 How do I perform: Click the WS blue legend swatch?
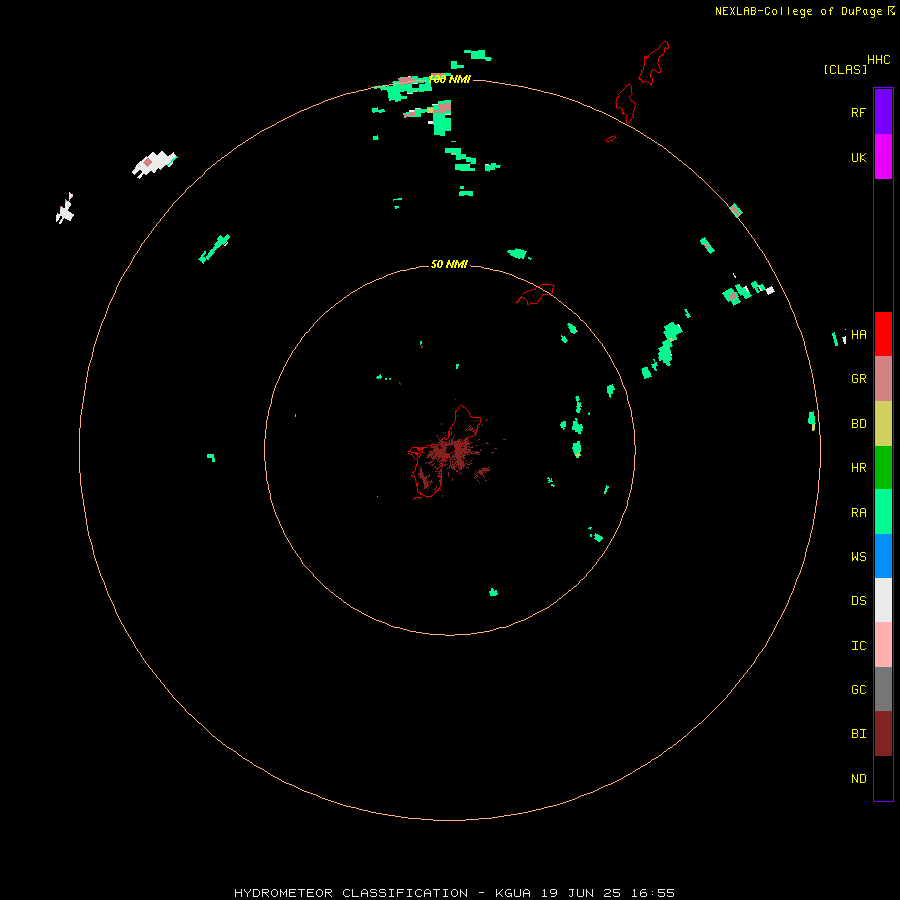tap(883, 556)
